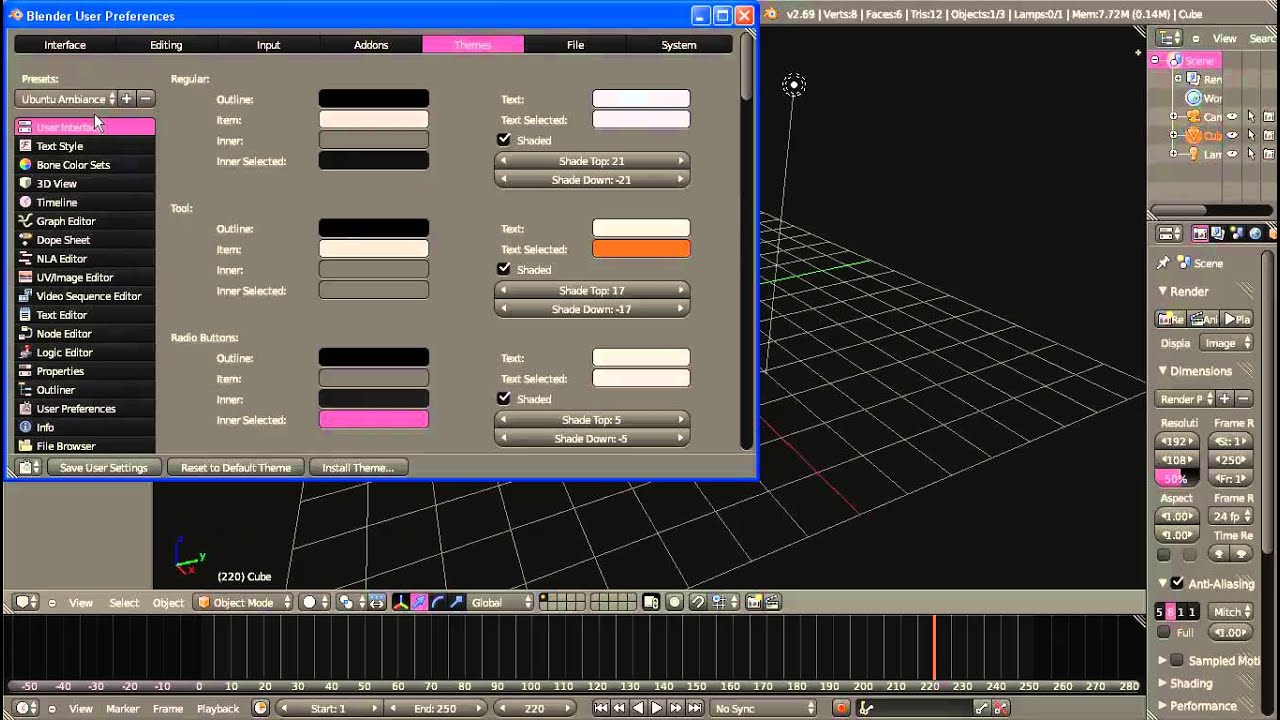
Task: Toggle Full Sample checkbox
Action: pos(1164,632)
